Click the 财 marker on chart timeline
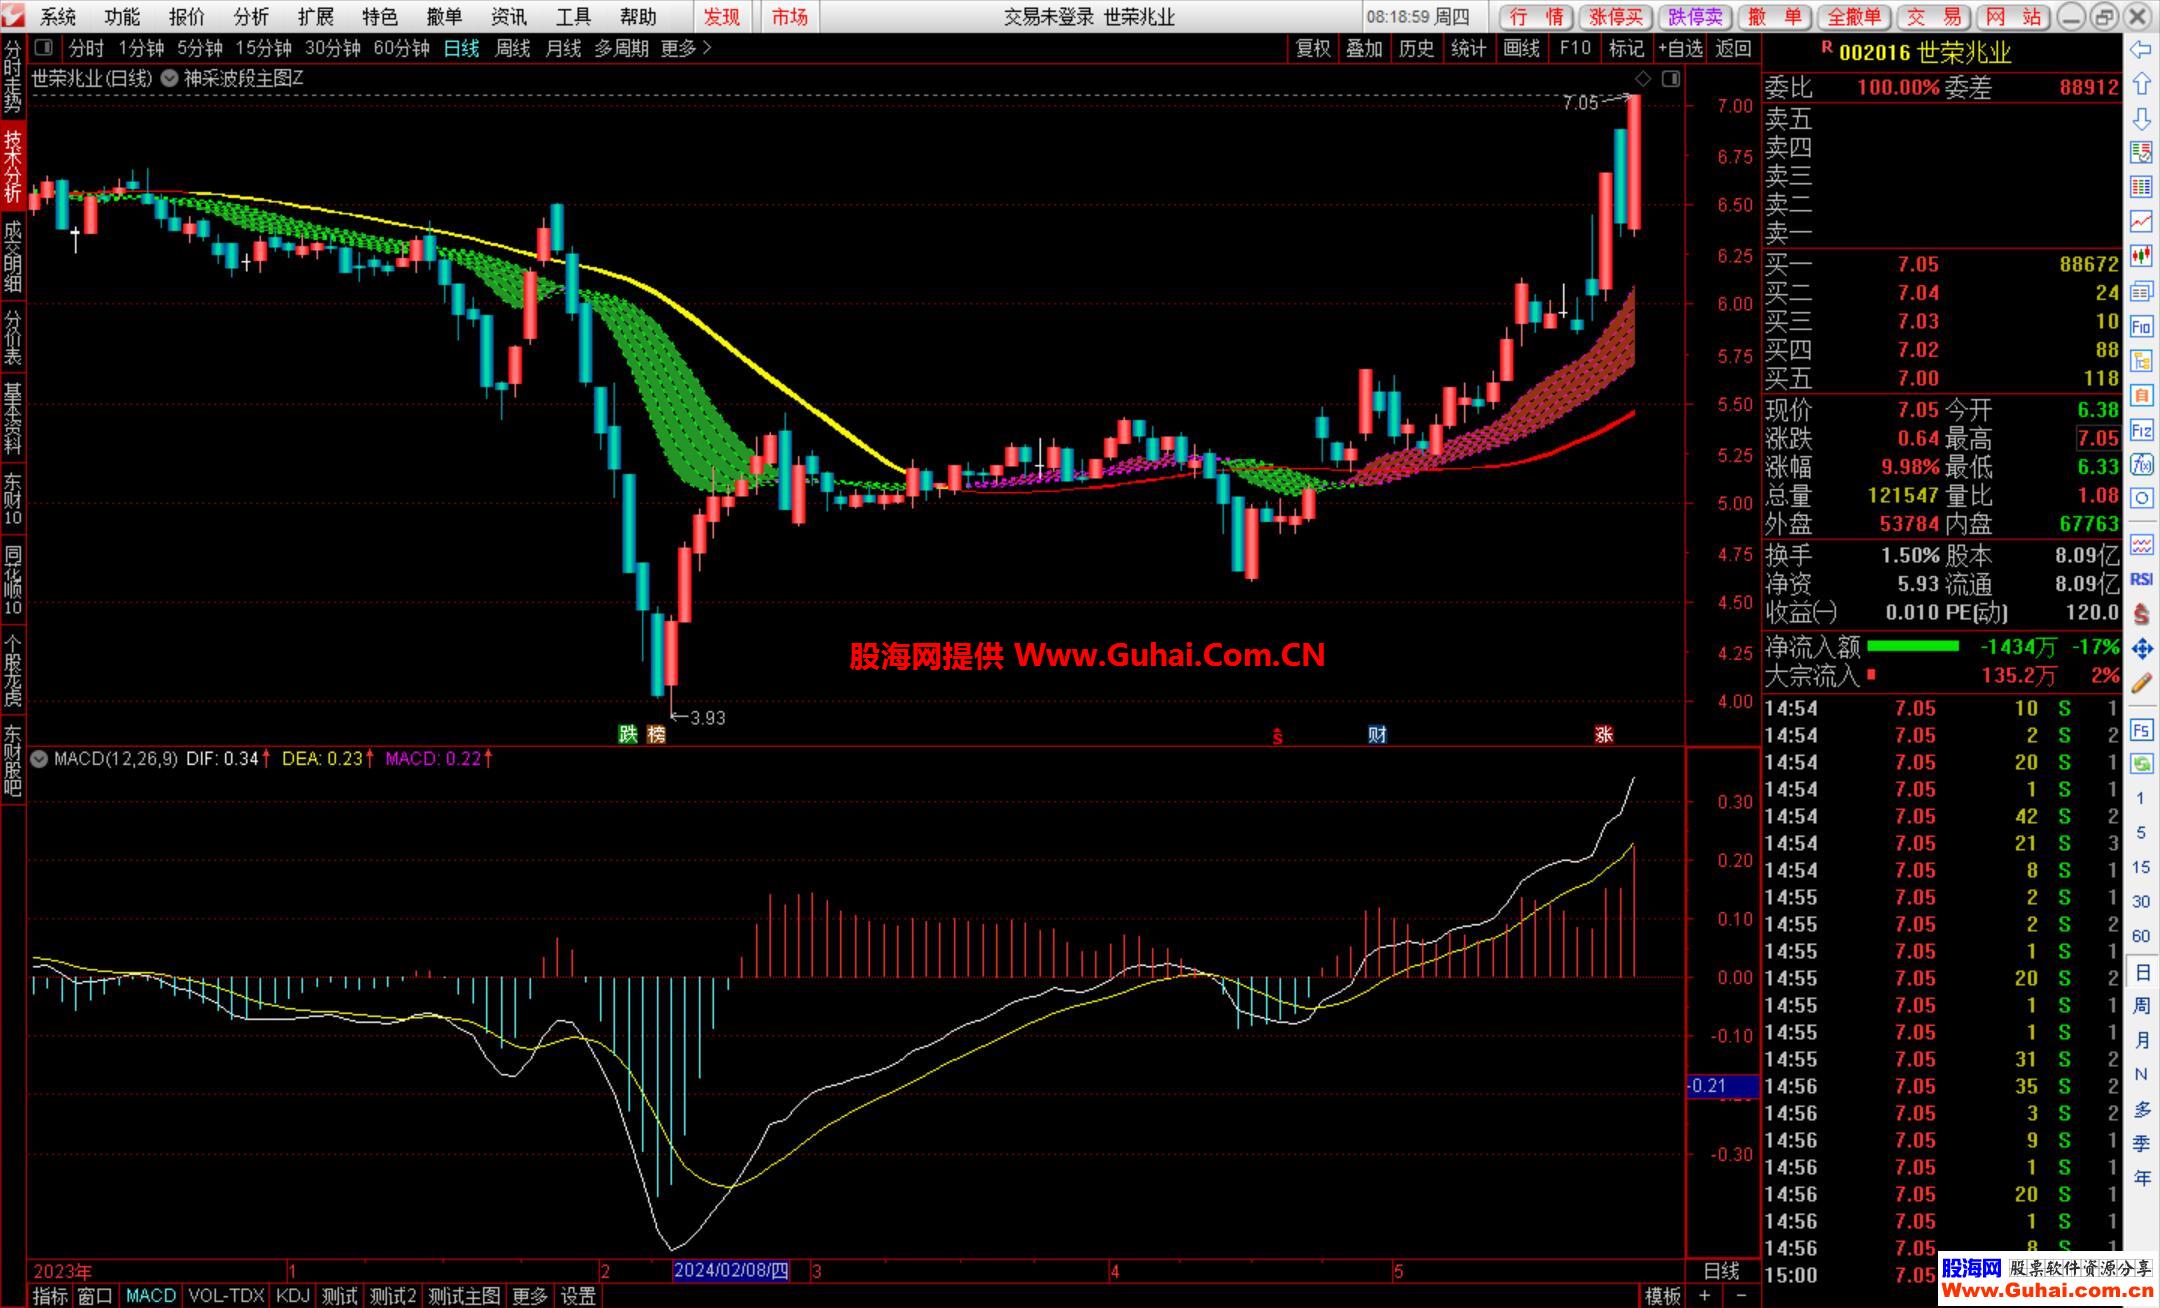The width and height of the screenshot is (2160, 1308). (1377, 735)
